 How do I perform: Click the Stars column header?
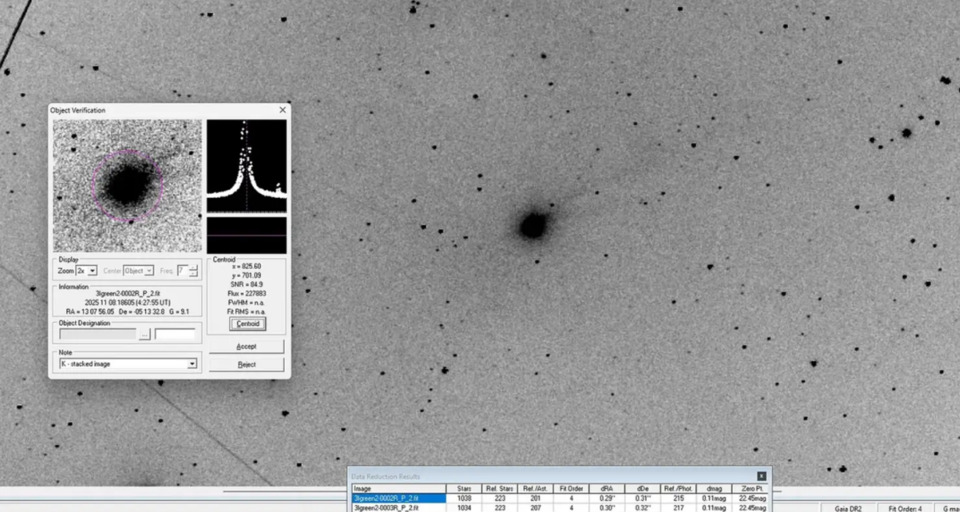tap(464, 488)
